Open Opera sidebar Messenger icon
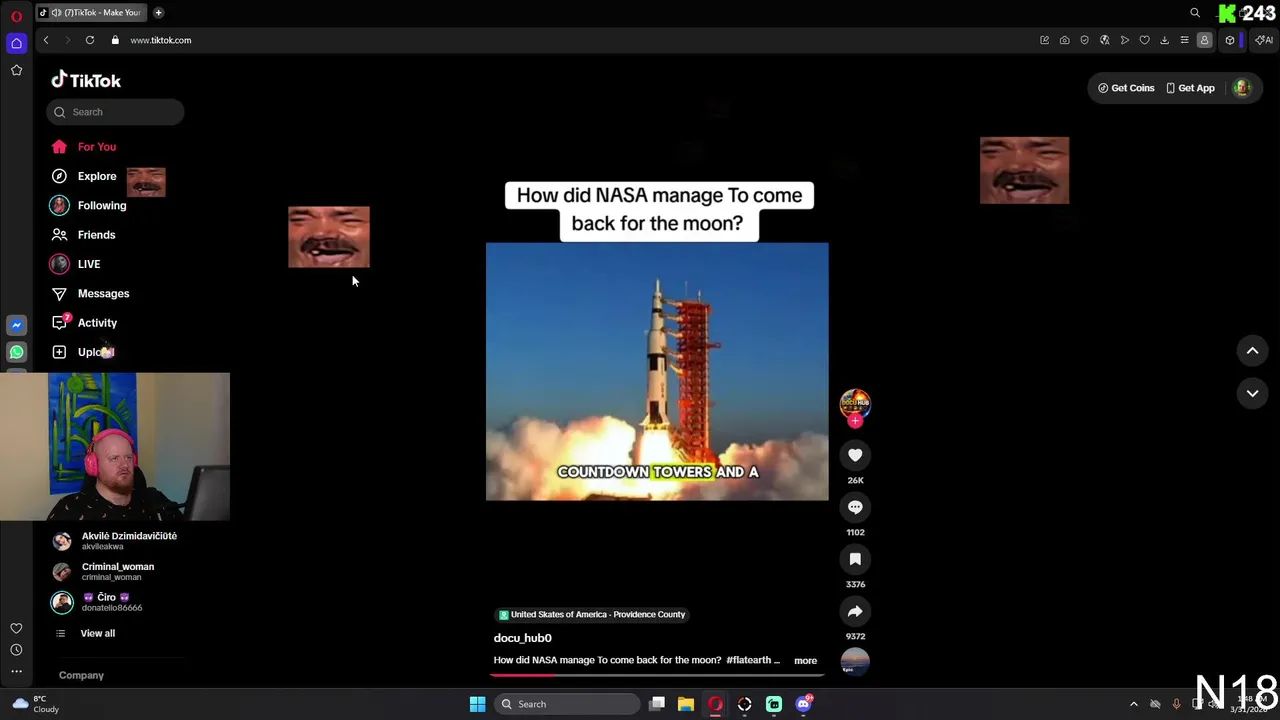 [16, 325]
